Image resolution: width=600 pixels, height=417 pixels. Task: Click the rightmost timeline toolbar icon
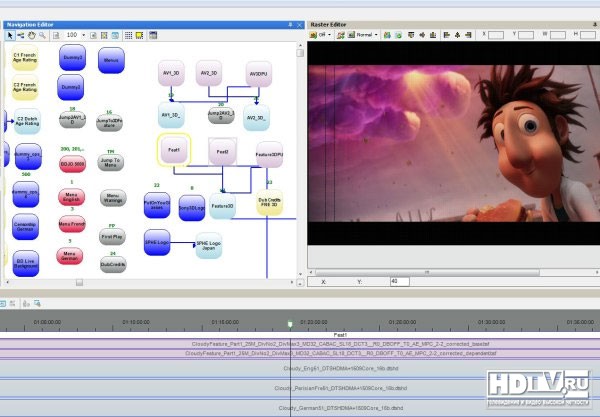point(37,304)
